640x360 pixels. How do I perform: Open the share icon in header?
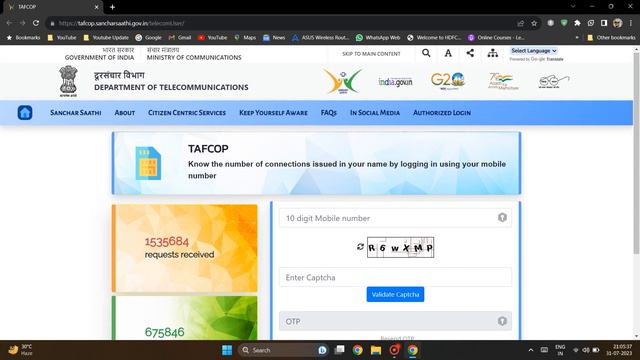(x=470, y=53)
